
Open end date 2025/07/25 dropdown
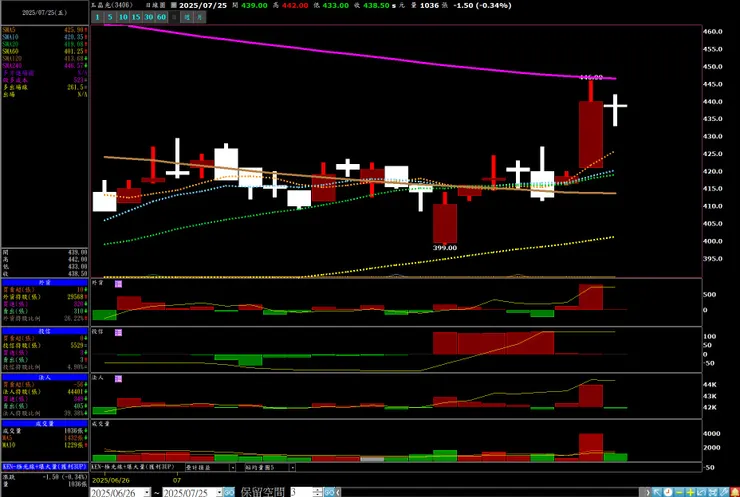click(219, 492)
